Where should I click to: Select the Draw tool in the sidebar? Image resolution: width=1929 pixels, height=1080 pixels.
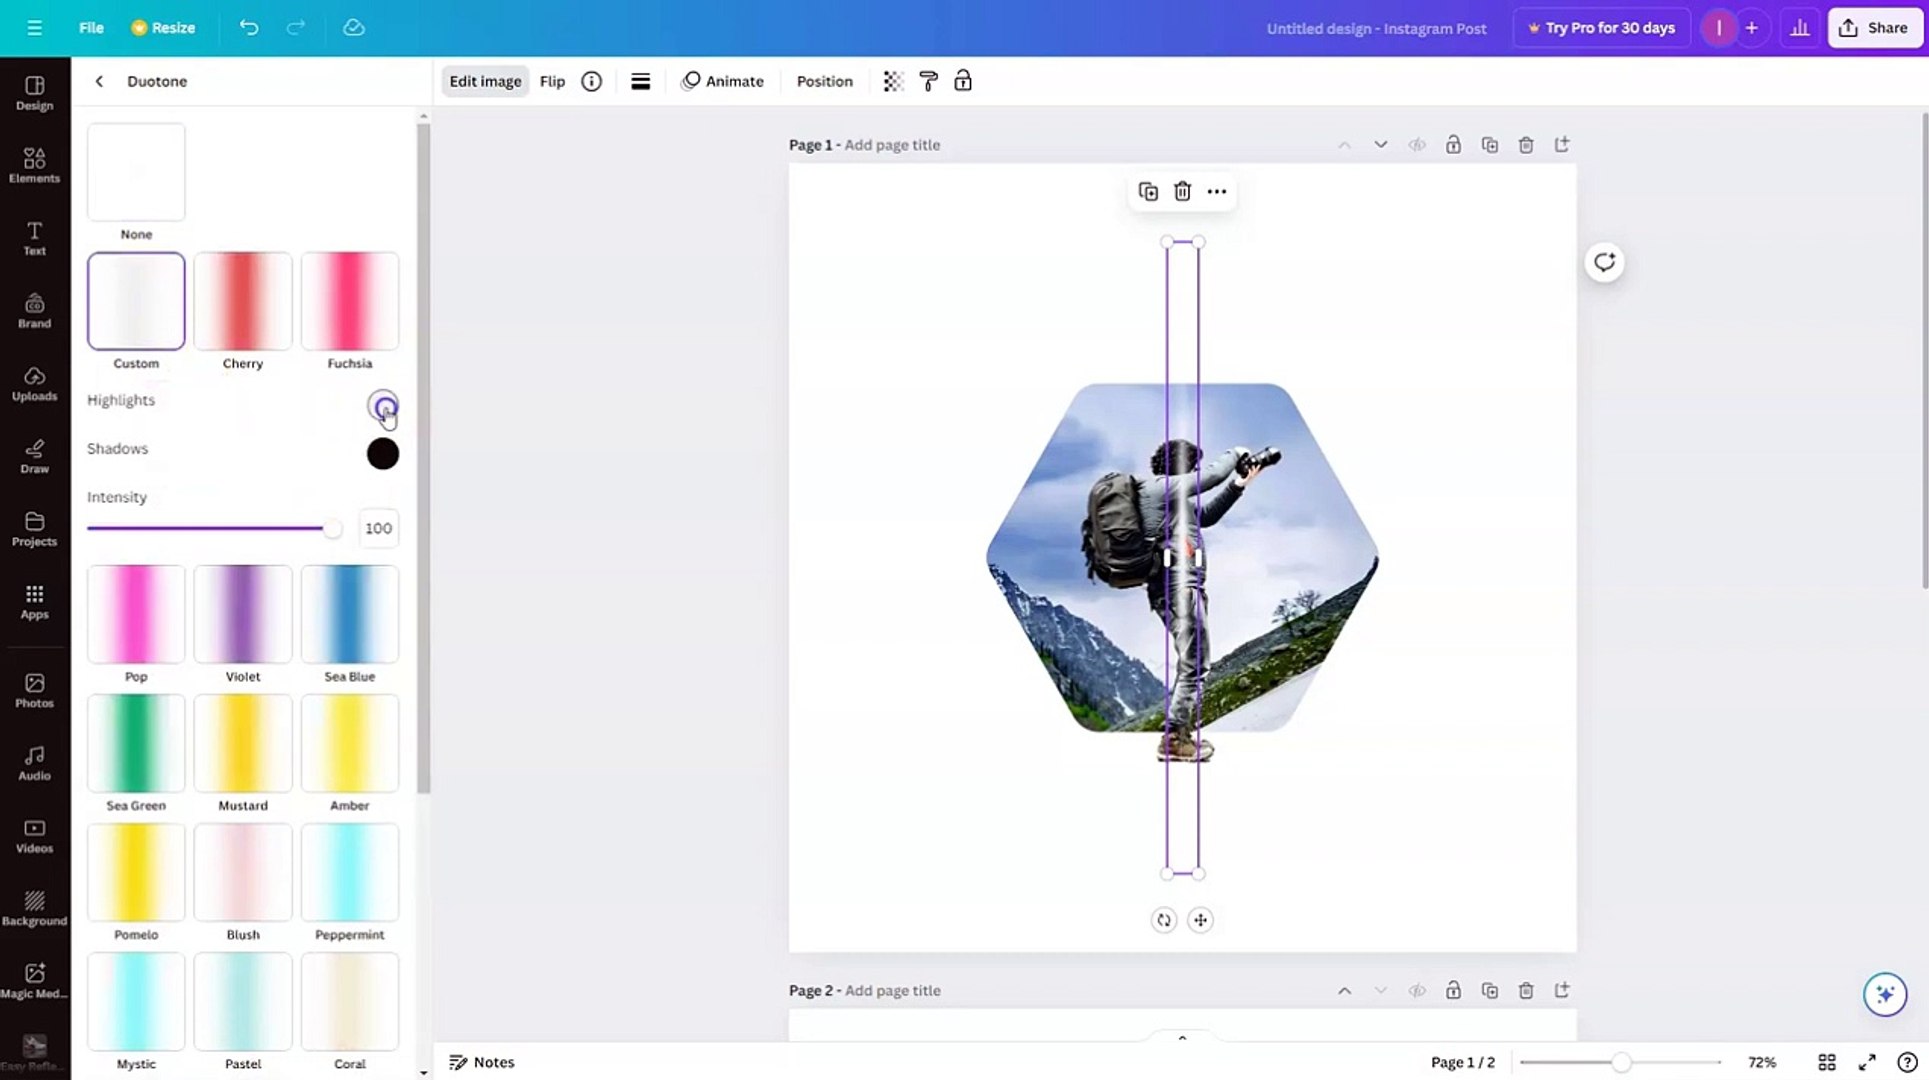tap(35, 456)
